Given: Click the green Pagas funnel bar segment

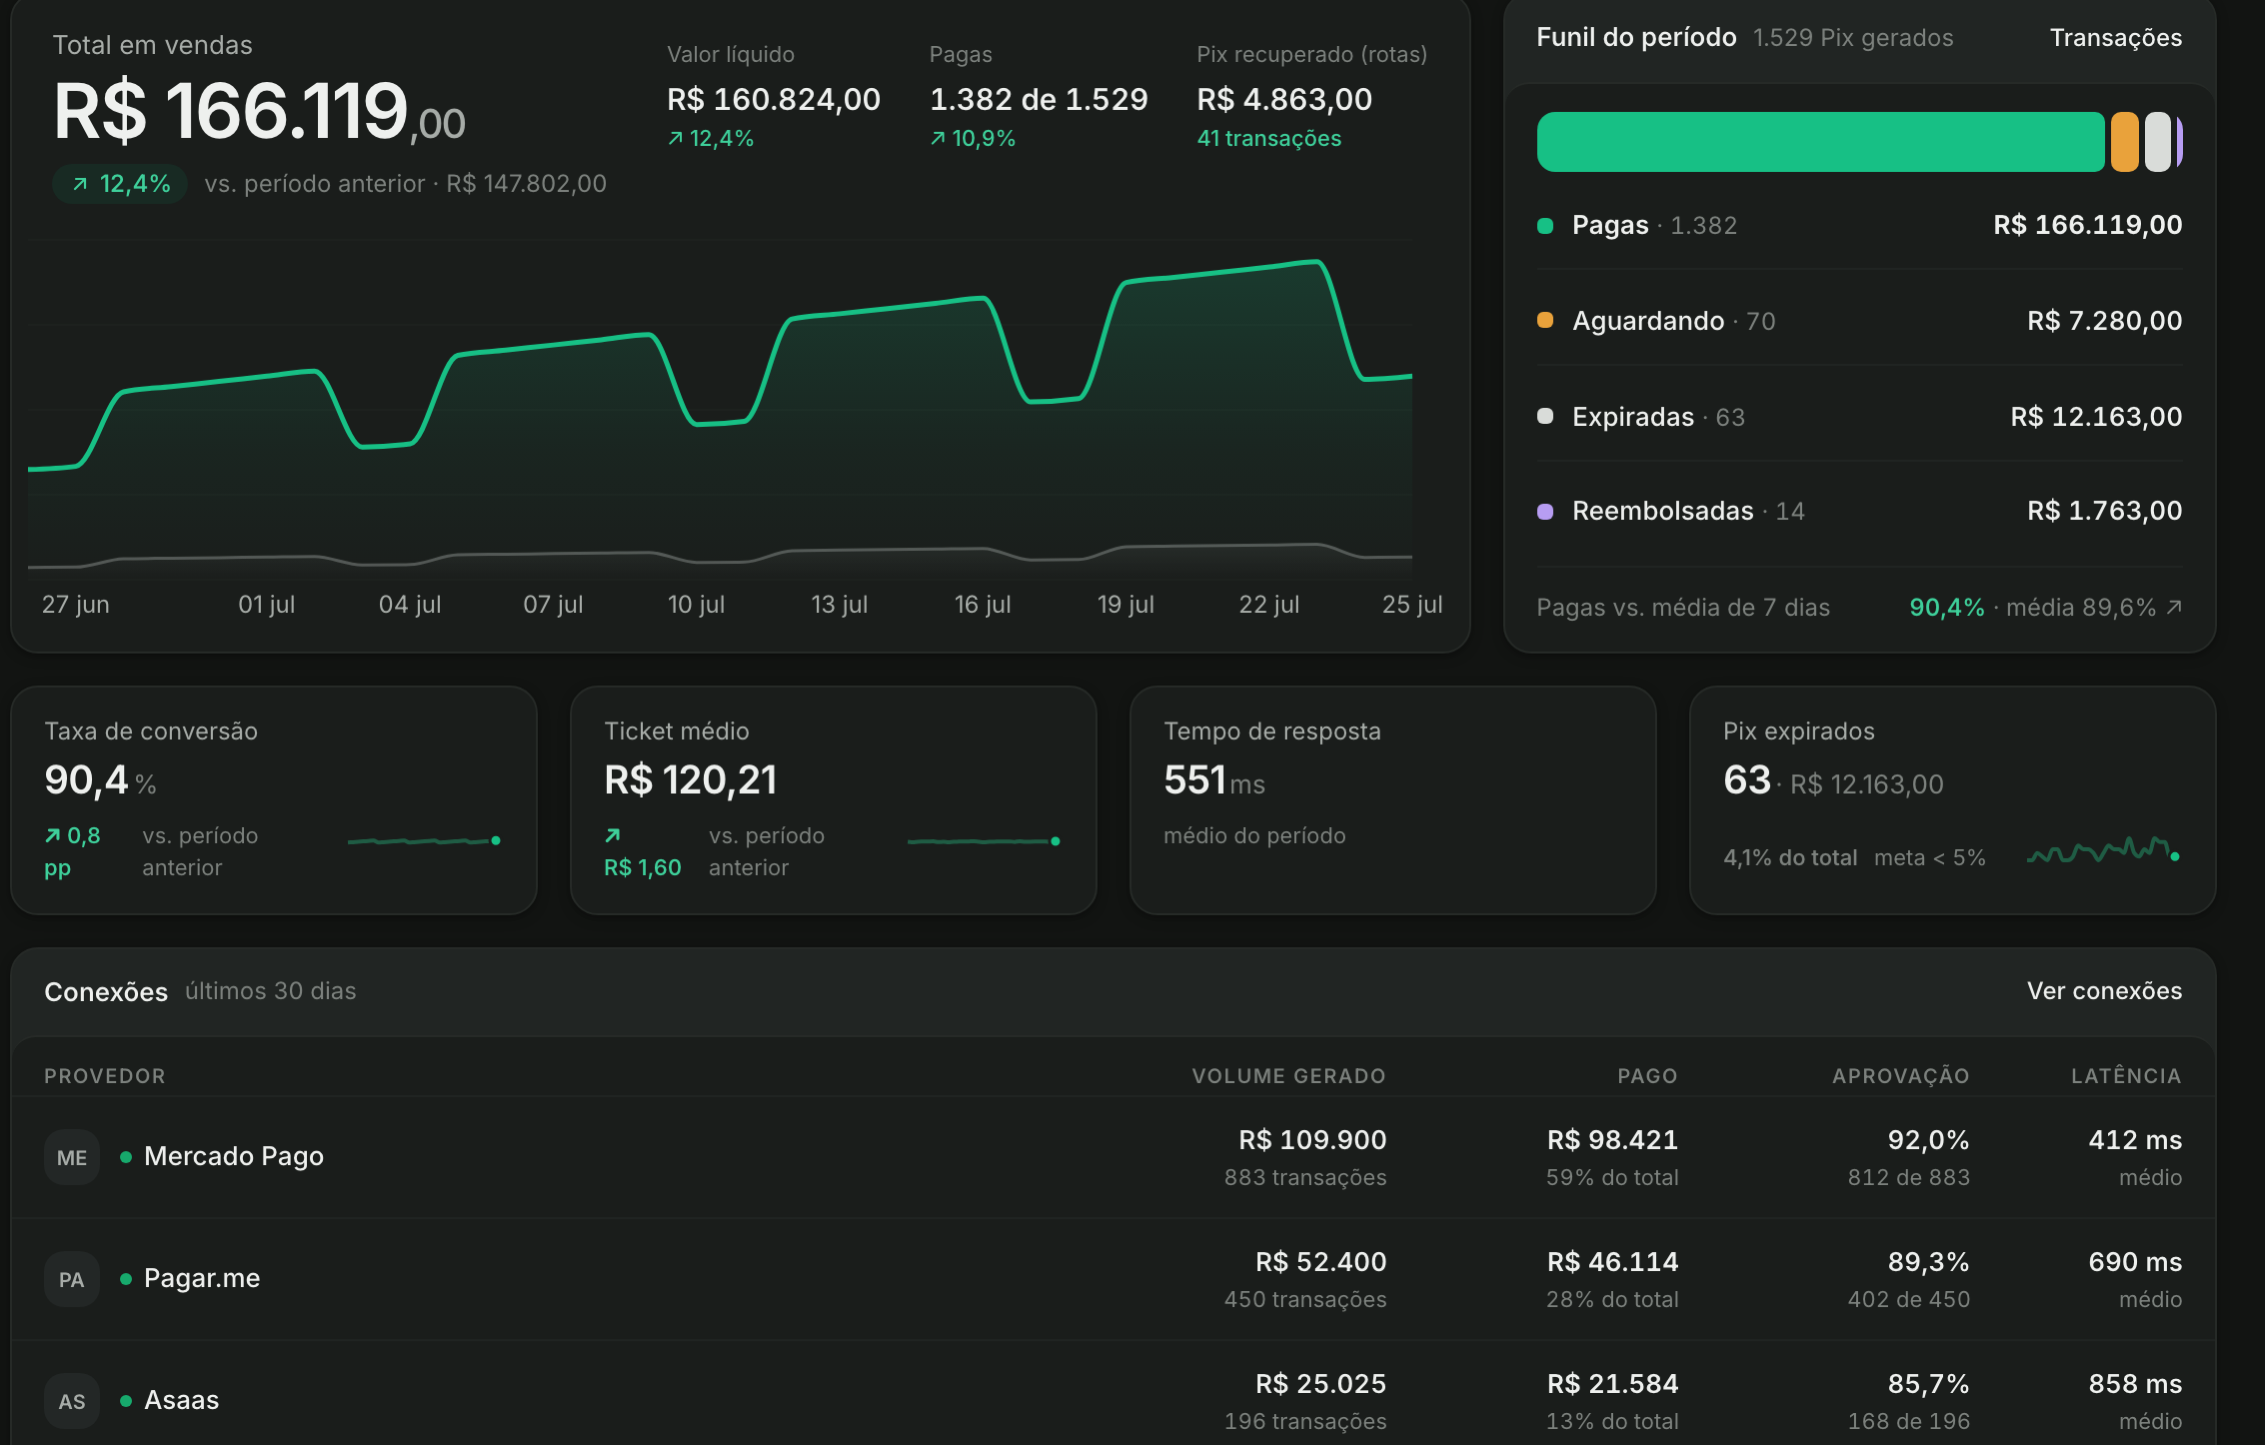Looking at the screenshot, I should click(x=1820, y=142).
